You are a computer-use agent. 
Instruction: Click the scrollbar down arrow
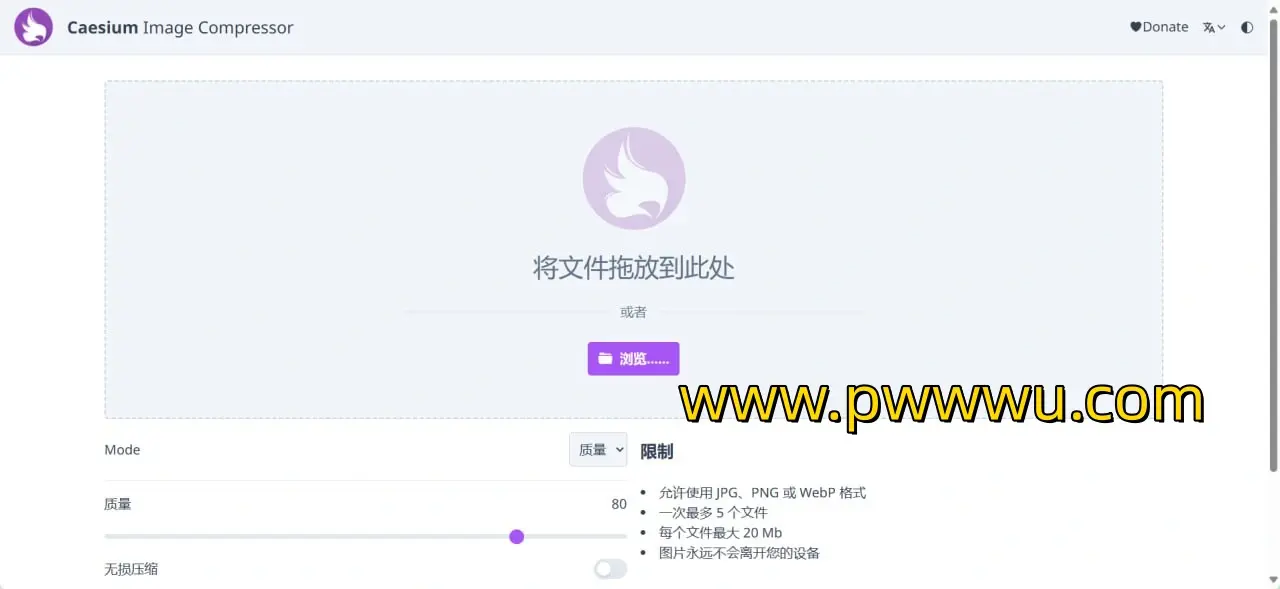tap(1273, 581)
